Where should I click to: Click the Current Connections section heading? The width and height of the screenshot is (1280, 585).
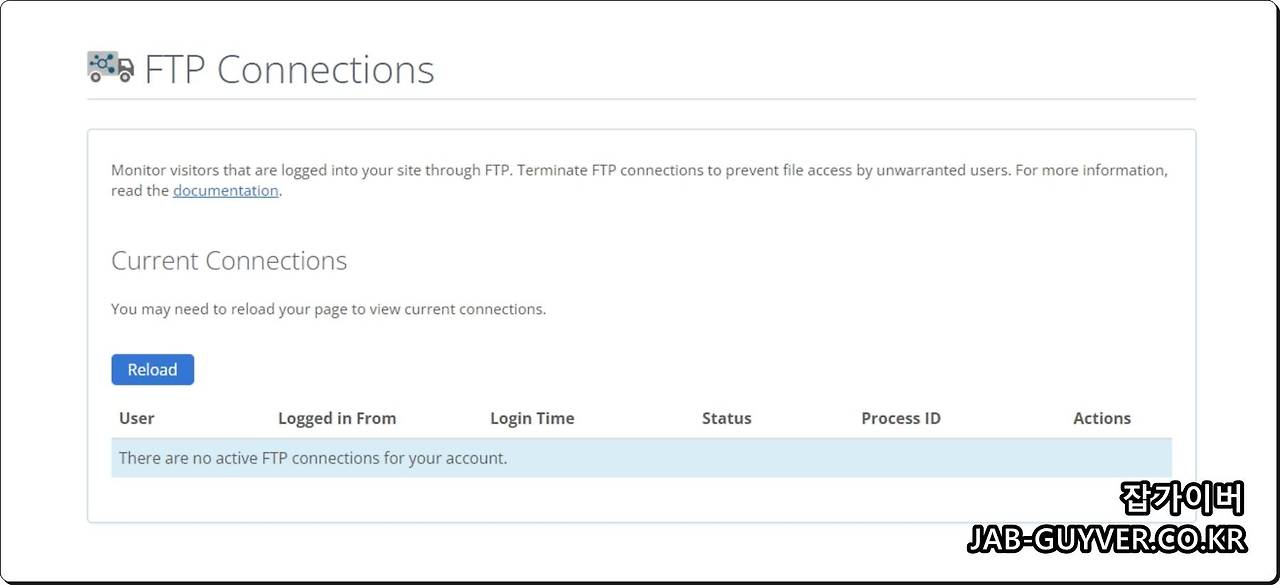229,261
